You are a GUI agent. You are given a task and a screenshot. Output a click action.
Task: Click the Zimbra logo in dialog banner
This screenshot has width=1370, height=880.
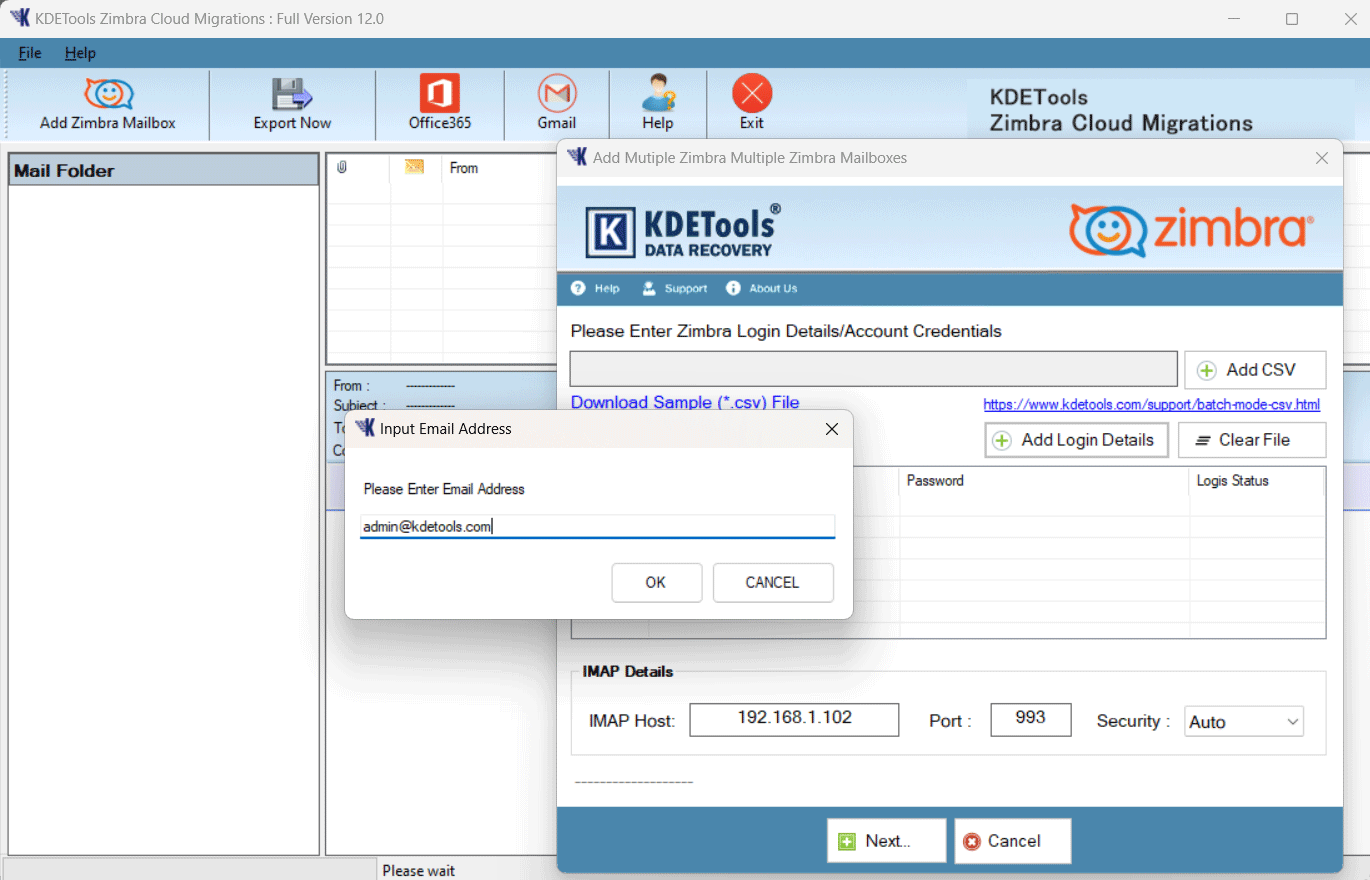(1189, 231)
